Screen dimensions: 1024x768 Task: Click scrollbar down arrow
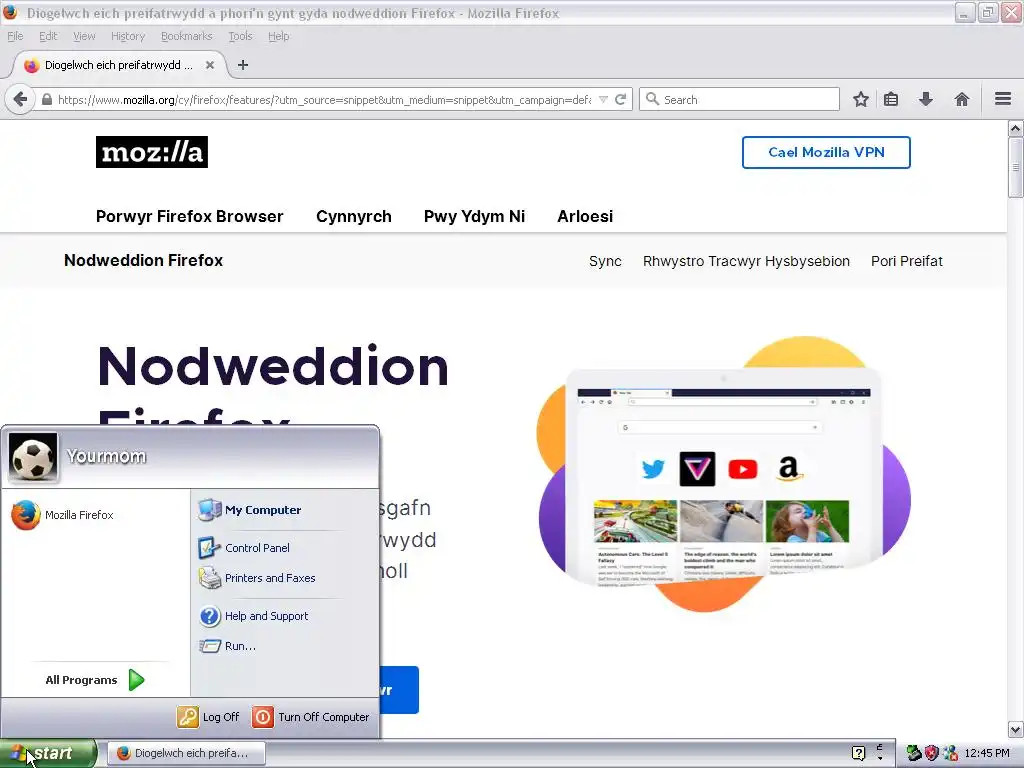[x=1015, y=729]
